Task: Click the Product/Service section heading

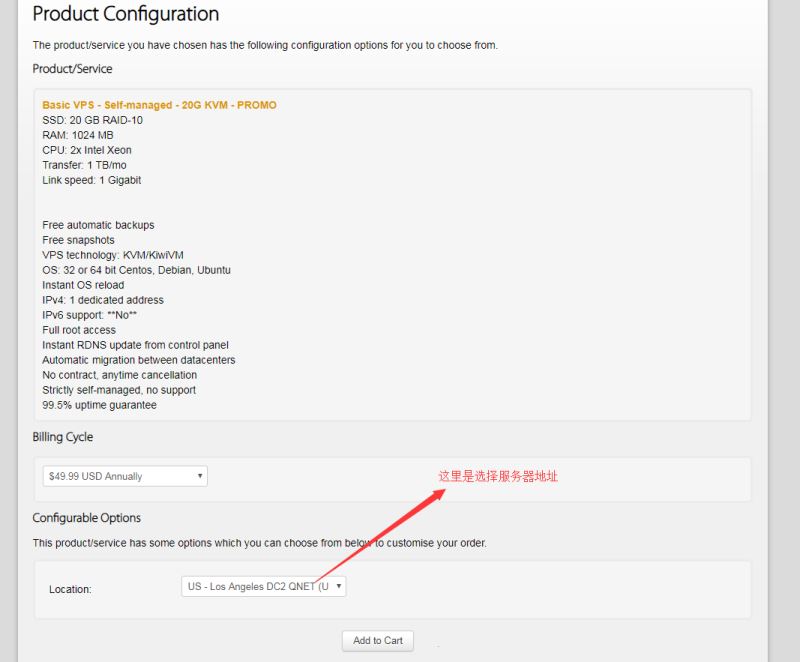Action: (x=72, y=69)
